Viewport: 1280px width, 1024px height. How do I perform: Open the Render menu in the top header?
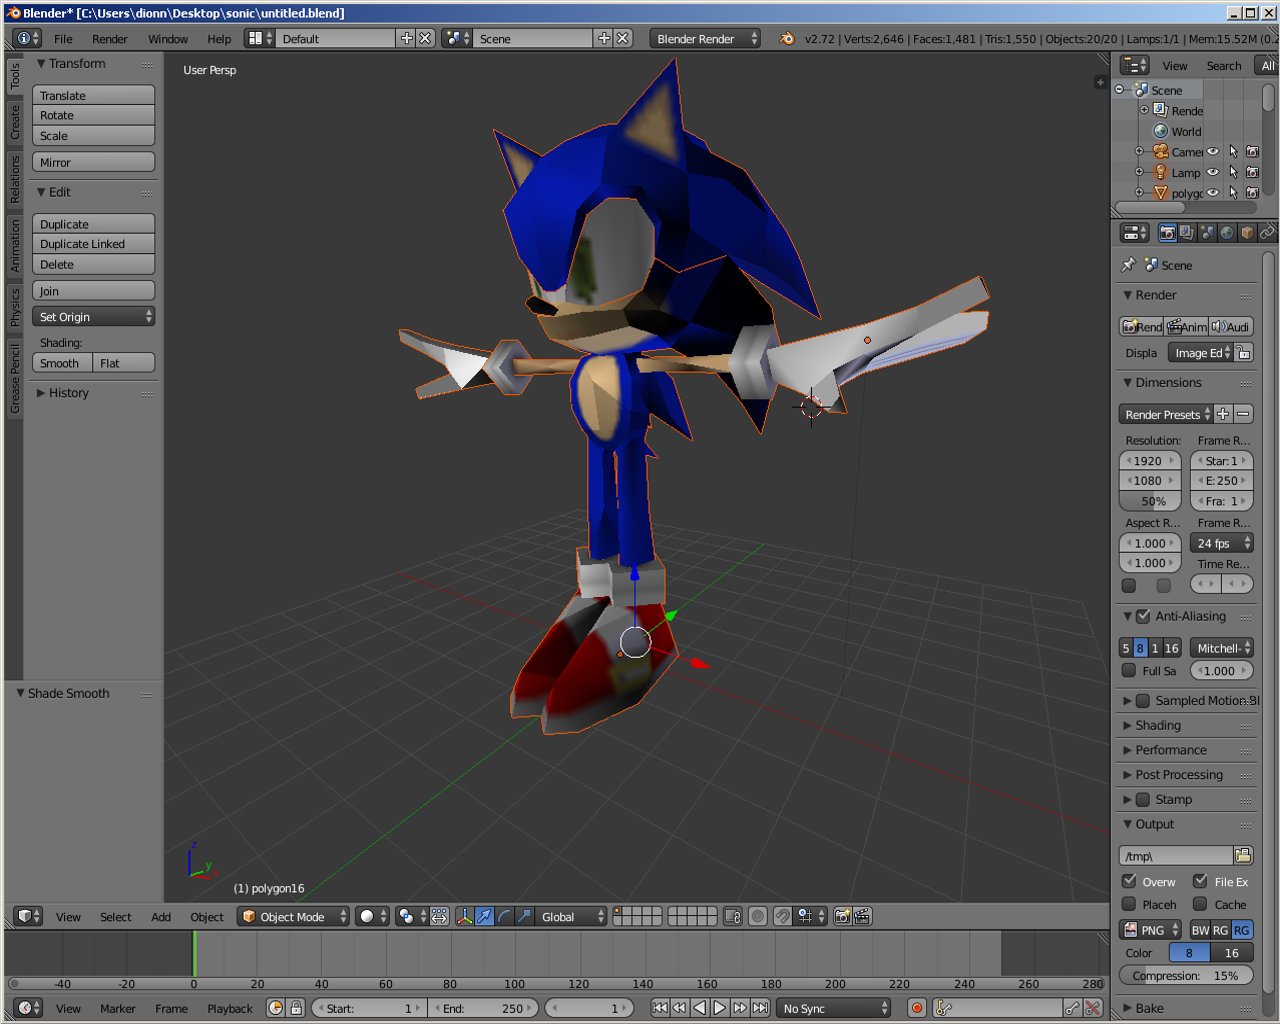point(109,39)
